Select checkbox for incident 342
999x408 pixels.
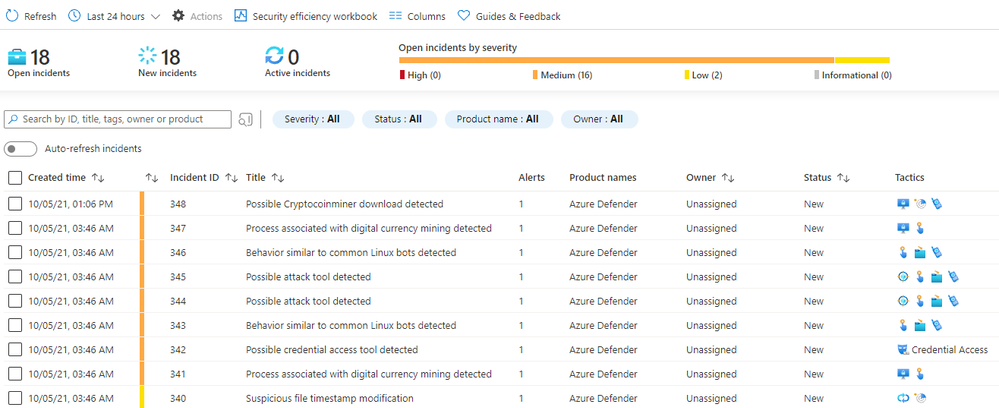[x=15, y=349]
